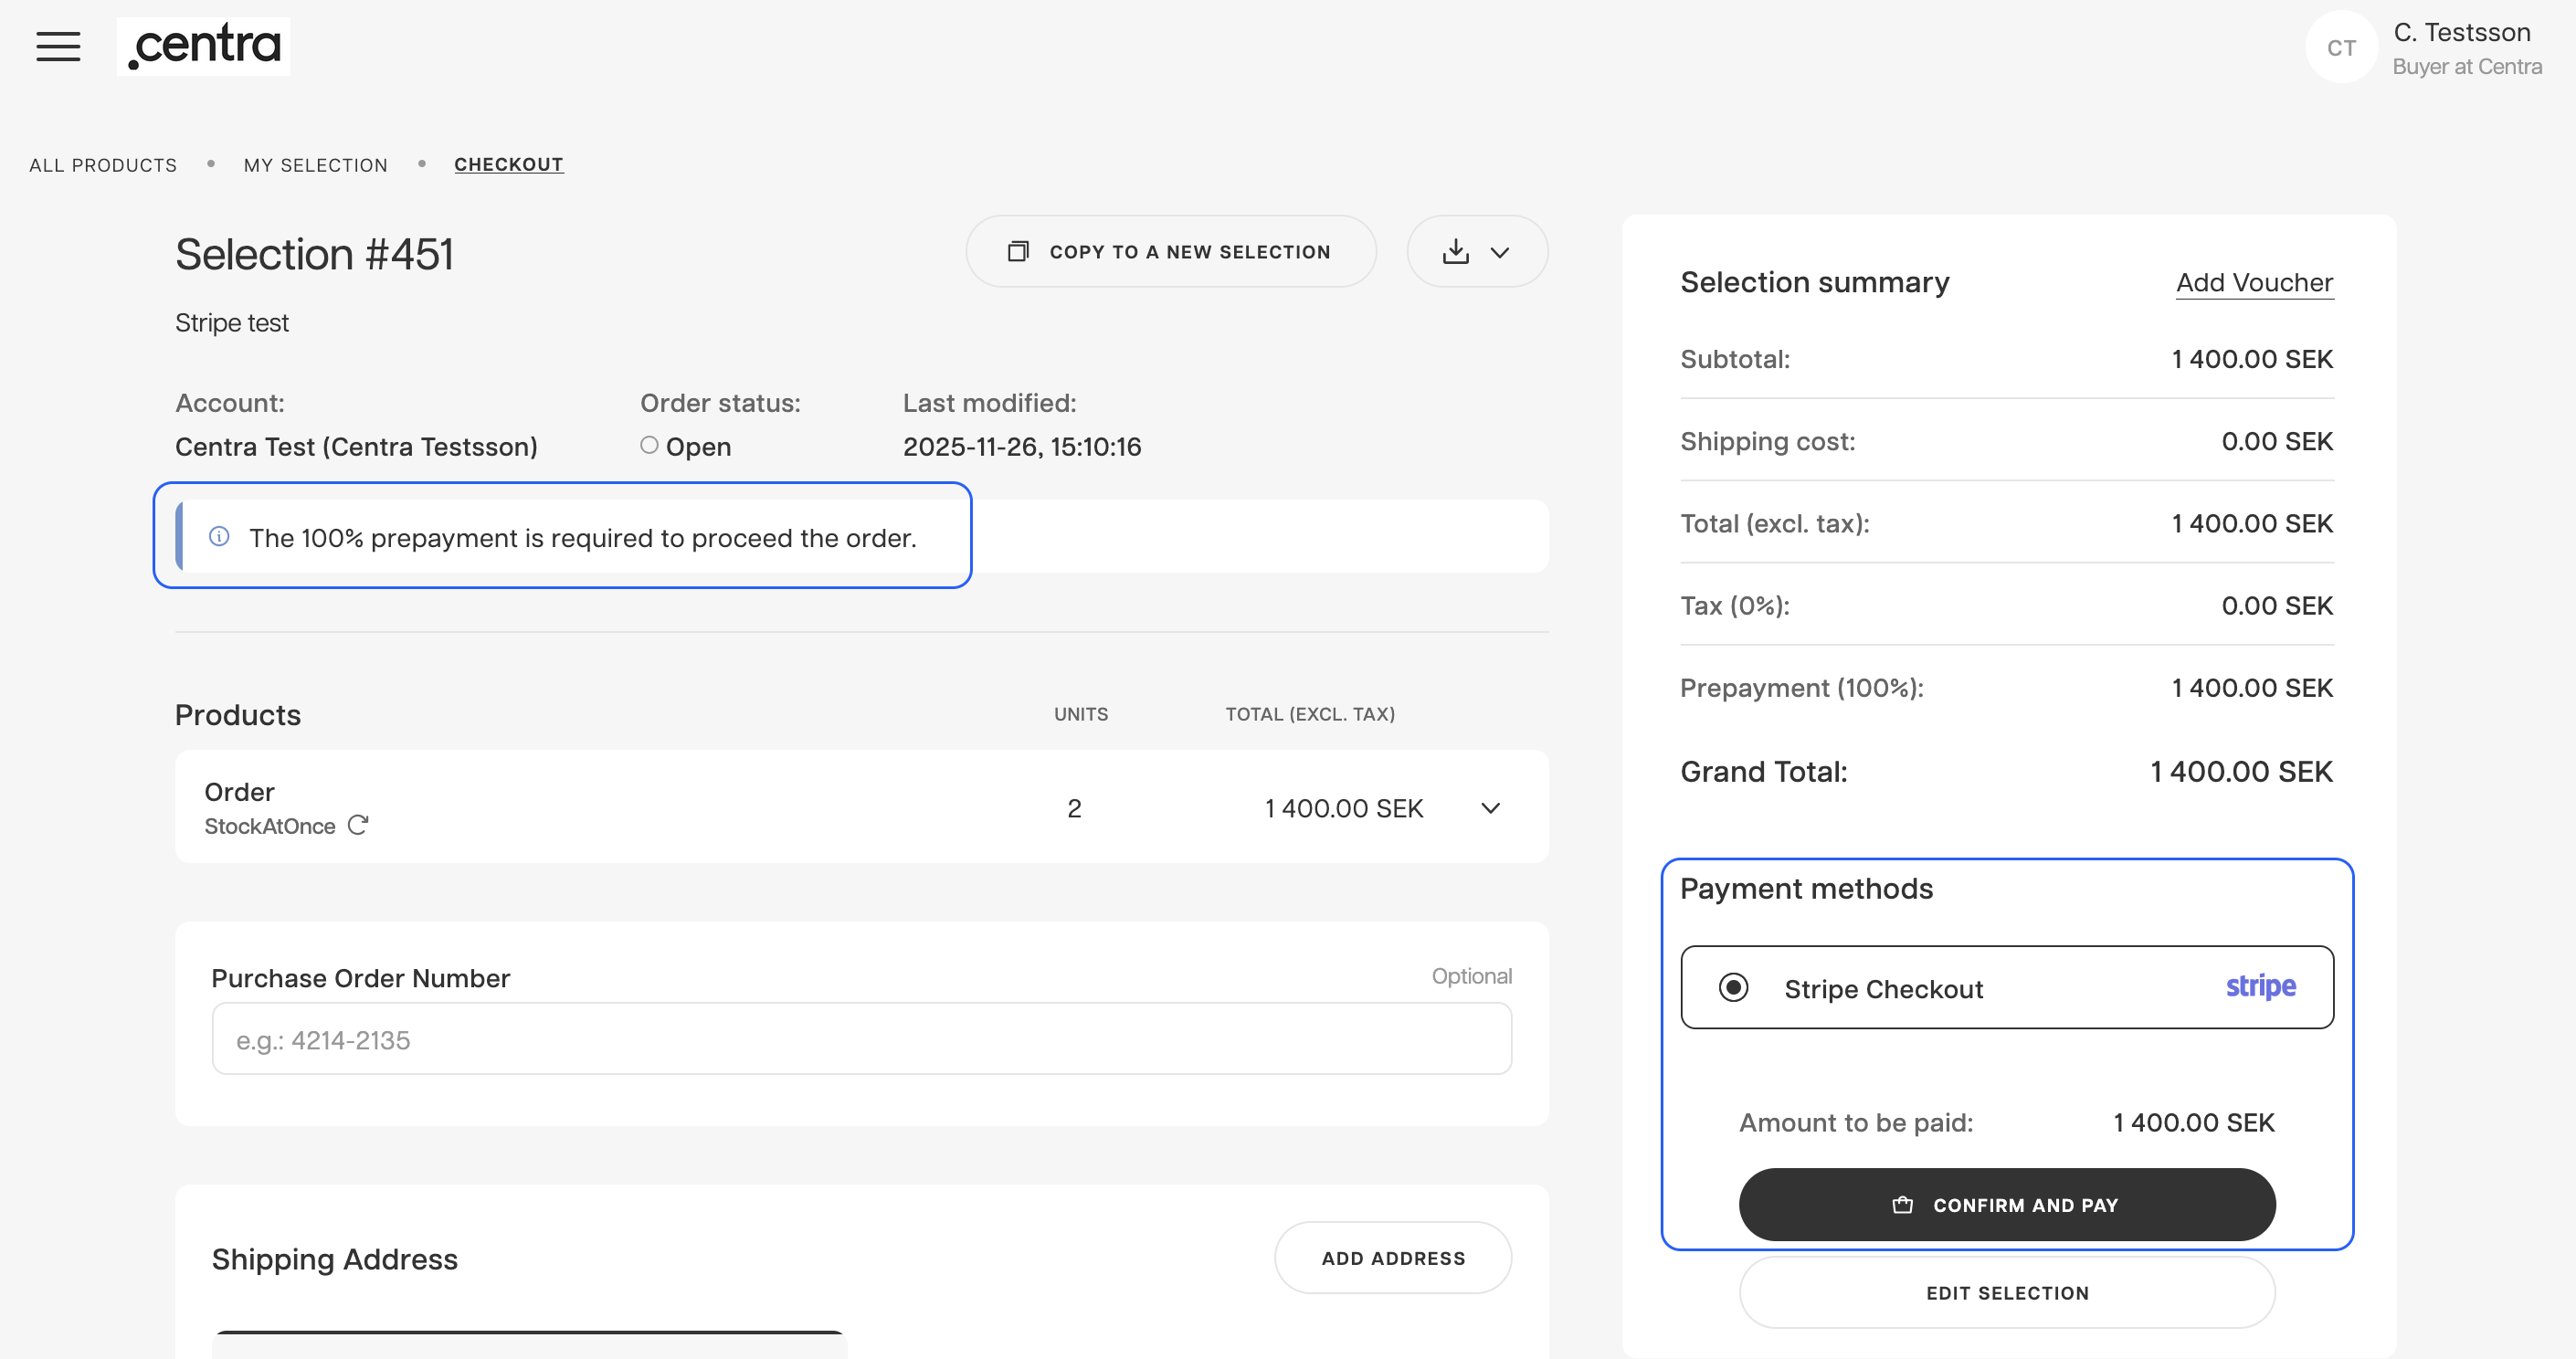Image resolution: width=2576 pixels, height=1359 pixels.
Task: Click the Checkout breadcrumb
Action: [x=508, y=165]
